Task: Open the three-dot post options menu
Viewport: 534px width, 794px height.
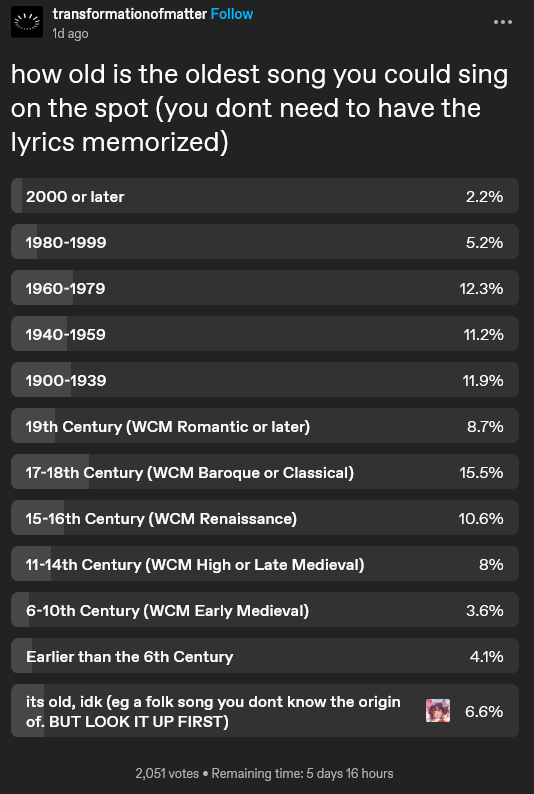Action: click(503, 22)
